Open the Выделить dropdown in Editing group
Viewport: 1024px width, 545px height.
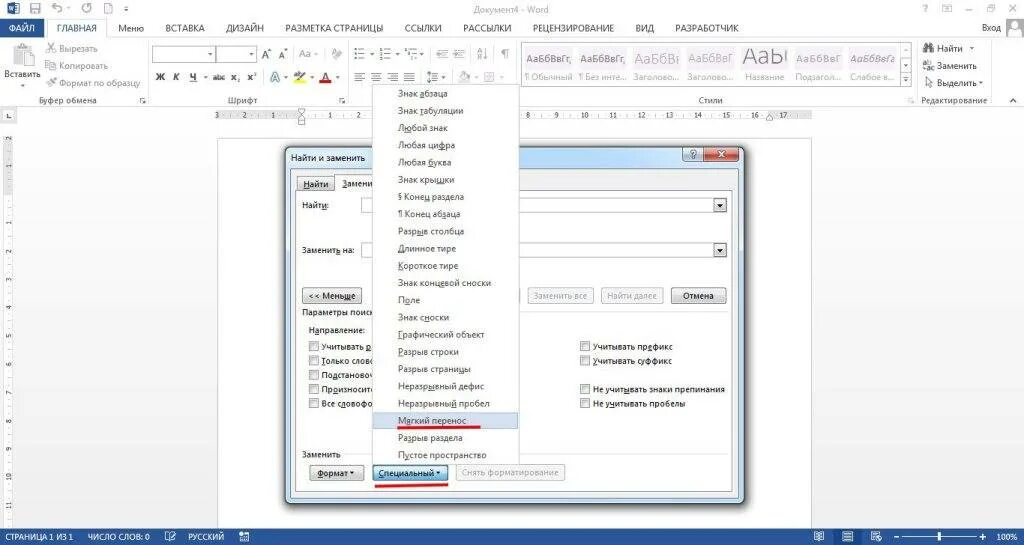click(954, 83)
